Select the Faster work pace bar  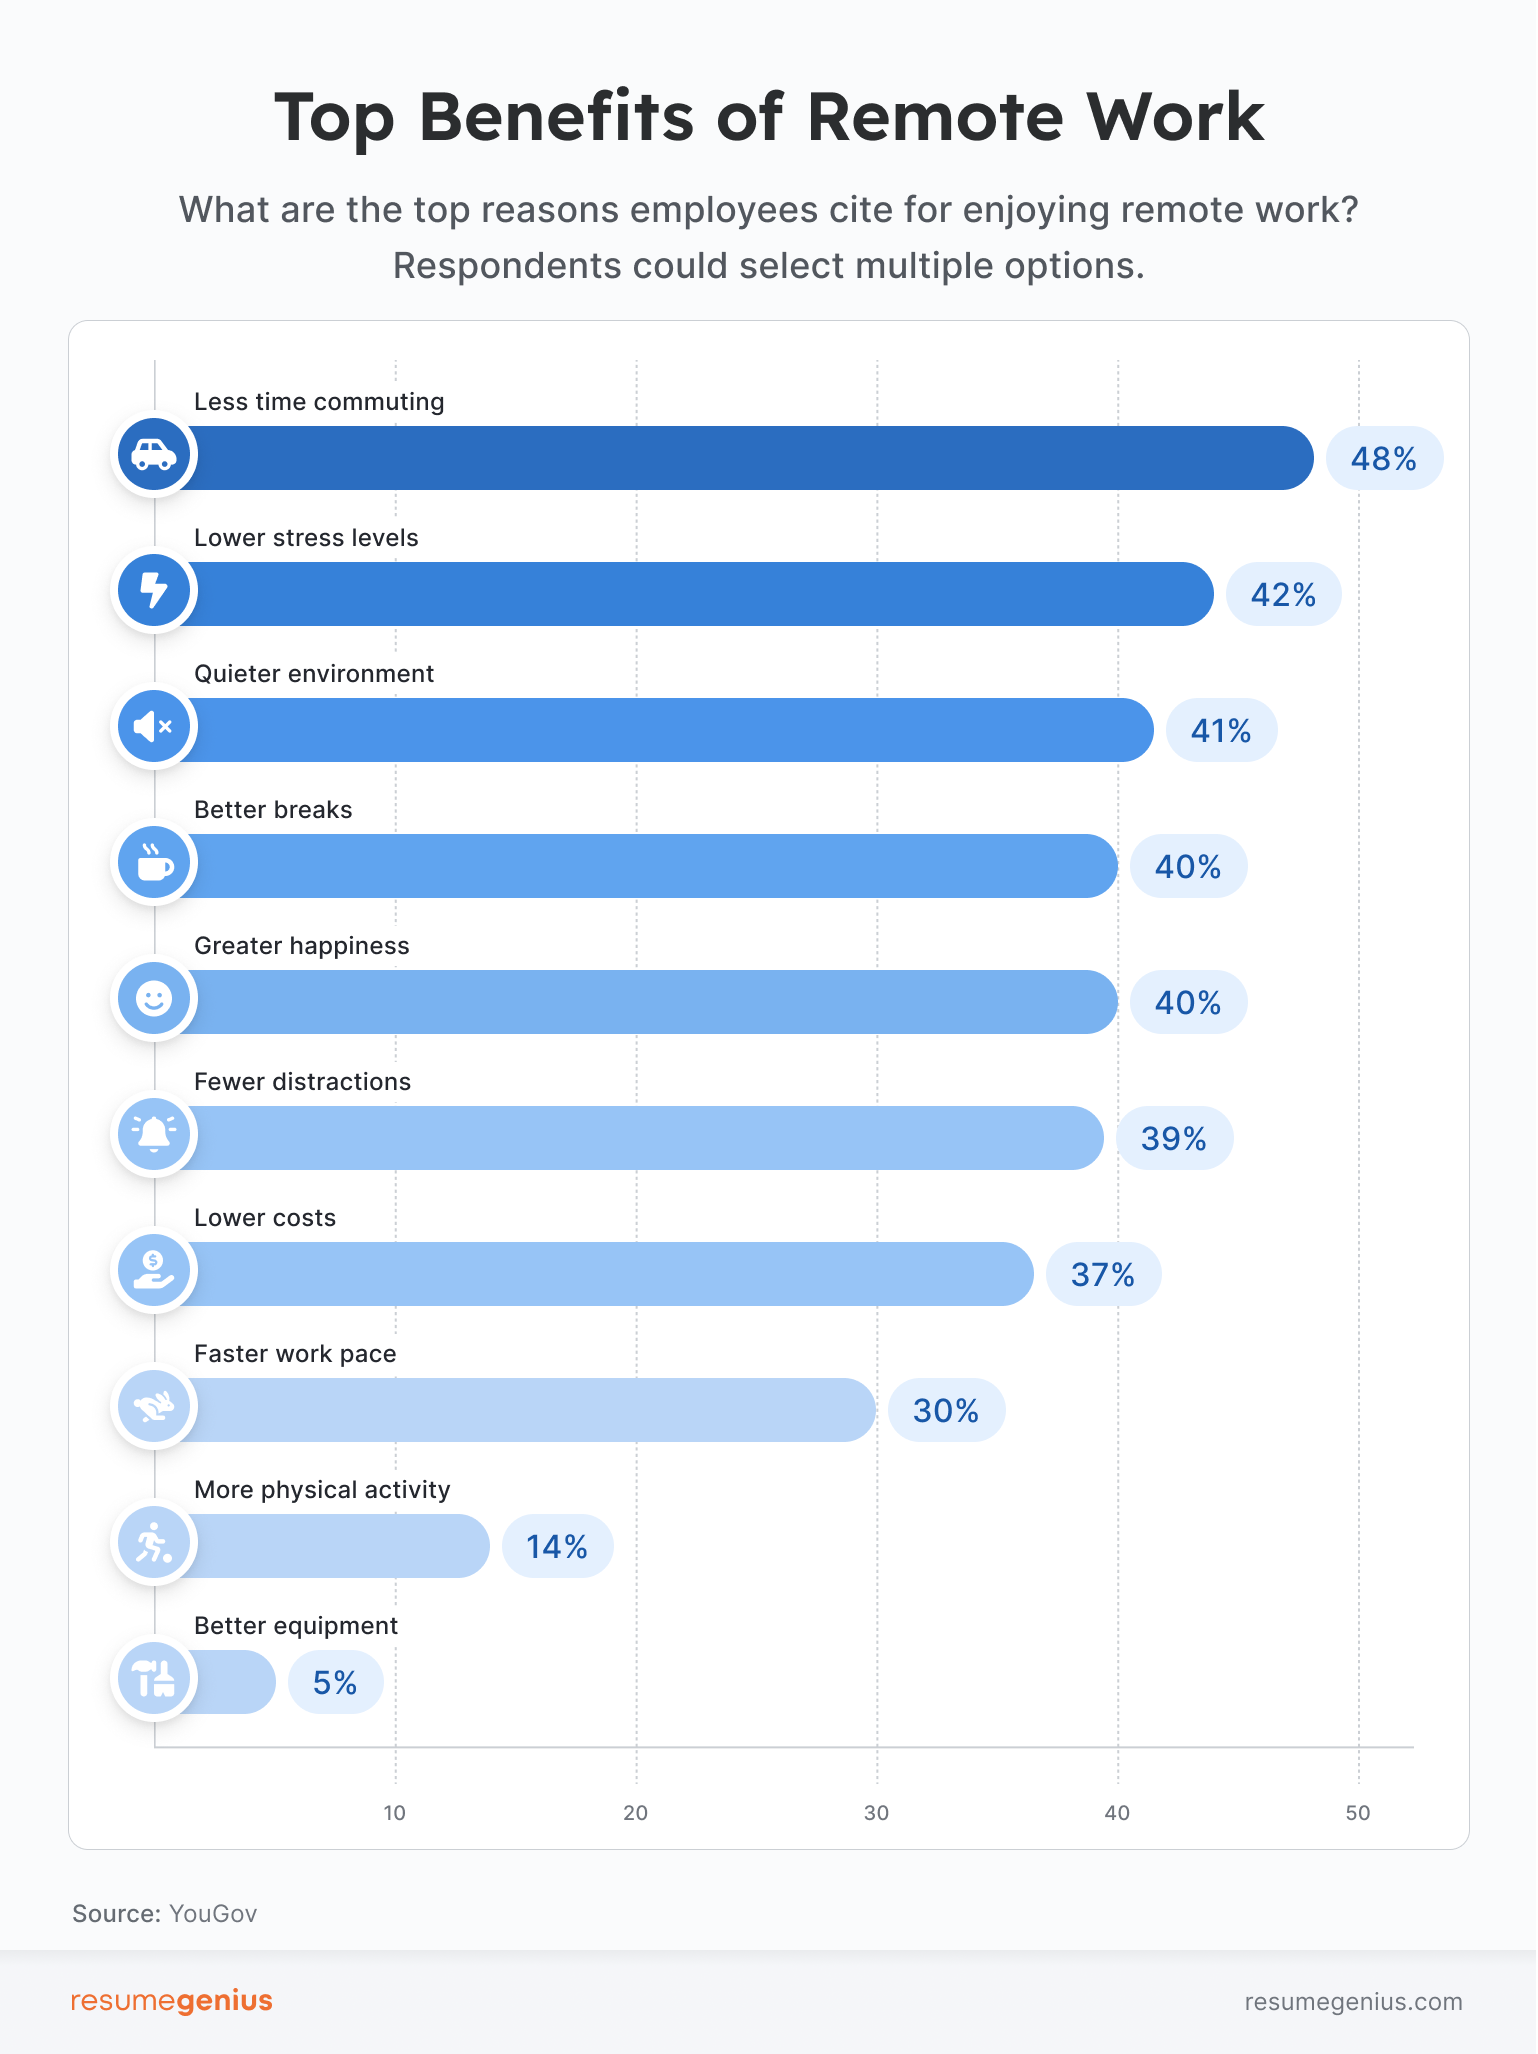click(530, 1410)
